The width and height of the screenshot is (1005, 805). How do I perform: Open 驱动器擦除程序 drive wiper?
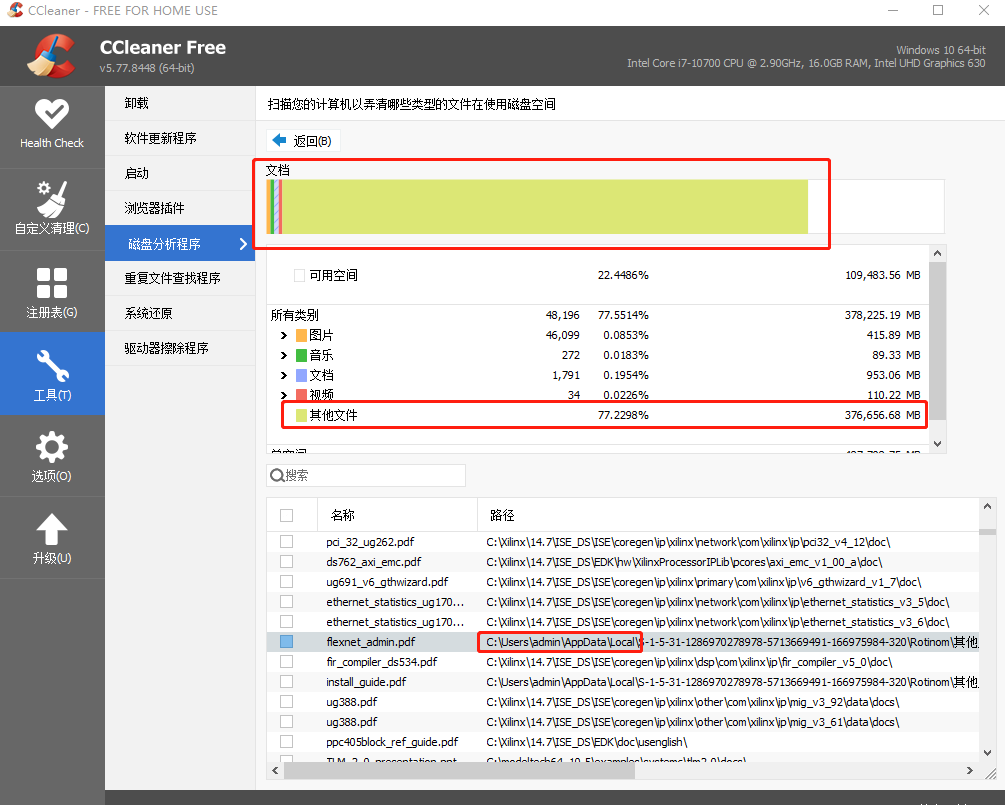click(x=179, y=348)
